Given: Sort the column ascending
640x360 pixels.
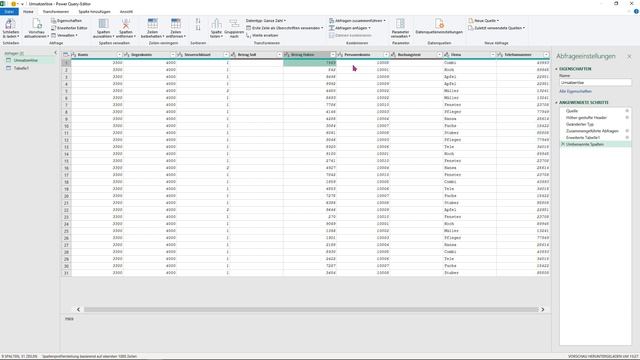Looking at the screenshot, I should 198,21.
